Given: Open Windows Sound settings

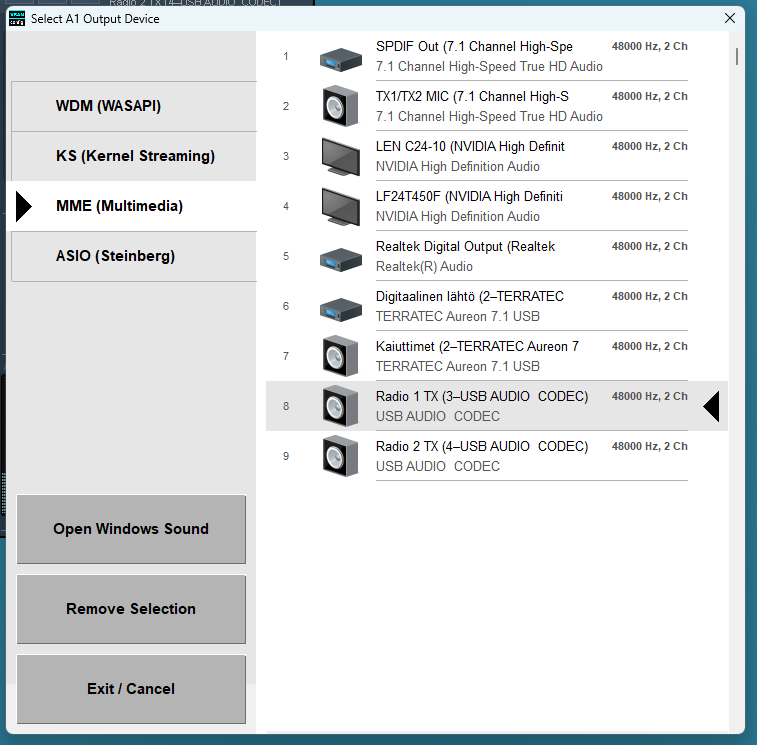Looking at the screenshot, I should coord(131,529).
